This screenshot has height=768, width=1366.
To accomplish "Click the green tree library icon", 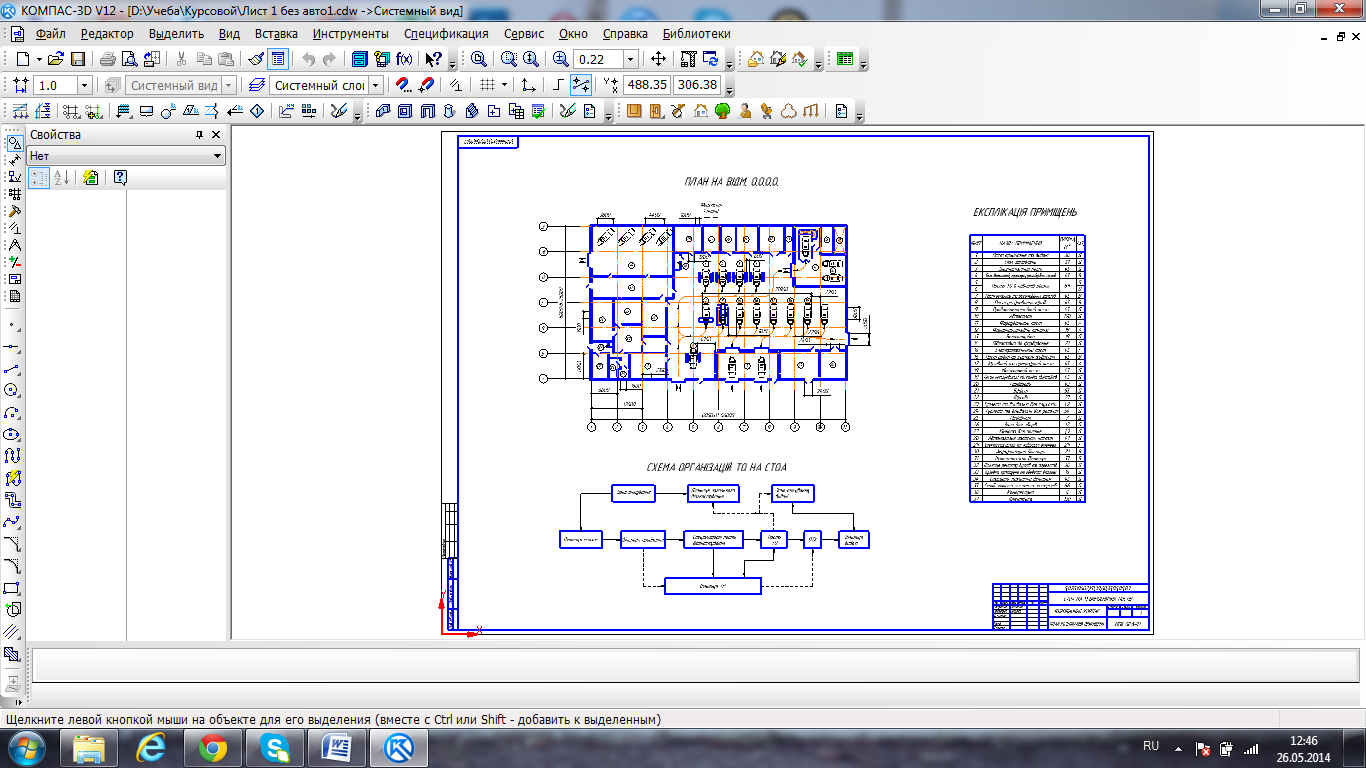I will pos(722,111).
